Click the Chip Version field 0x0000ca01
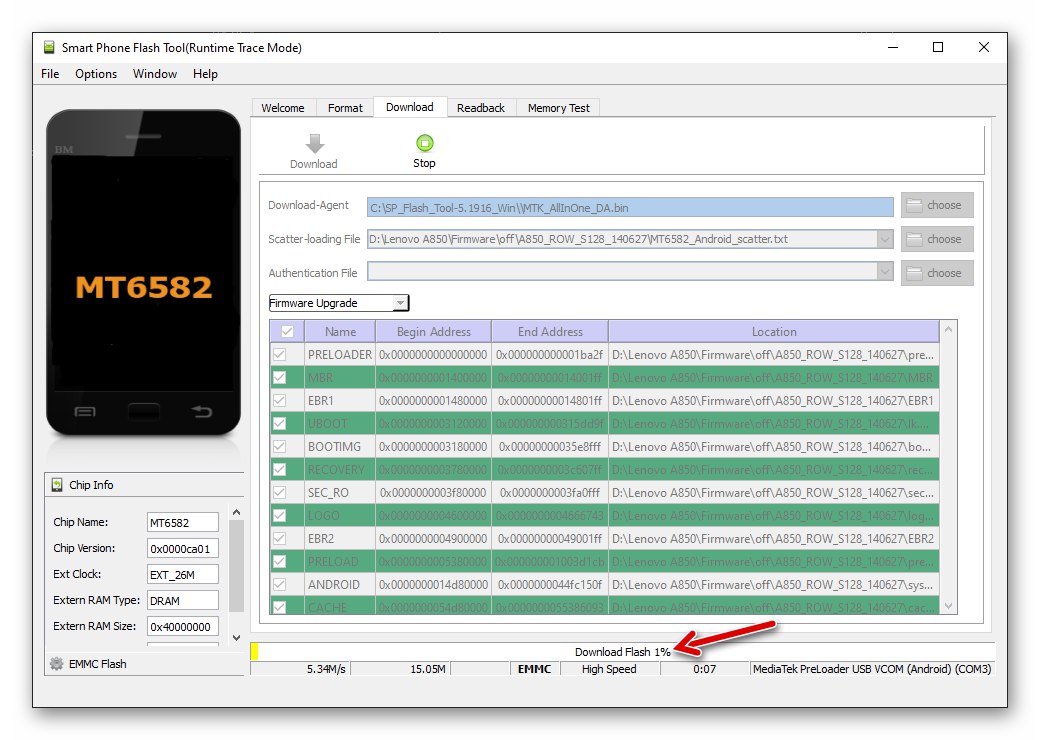The image size is (1040, 740). [x=182, y=548]
